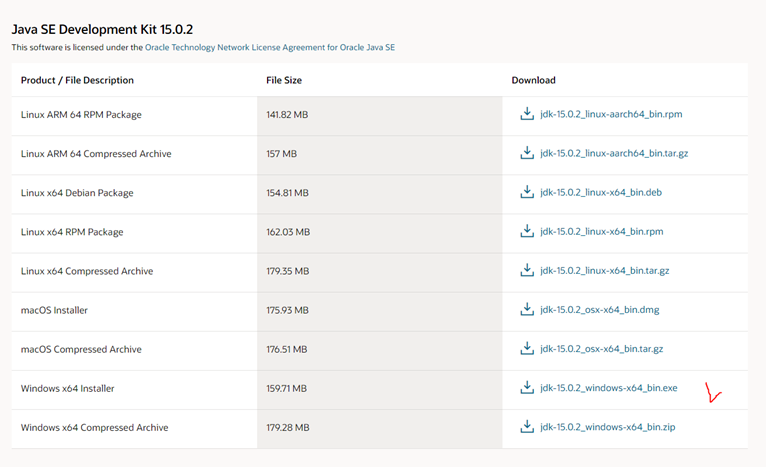766x467 pixels.
Task: Download jdk-15.0.2_linux-aarch64_bin.tar.gz link
Action: (x=614, y=153)
